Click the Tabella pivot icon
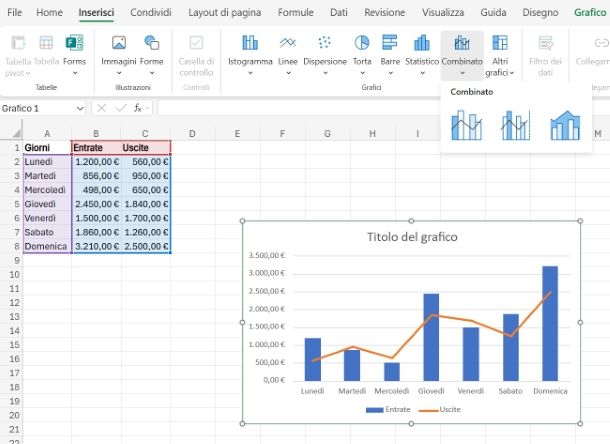Image resolution: width=610 pixels, height=444 pixels. click(18, 43)
